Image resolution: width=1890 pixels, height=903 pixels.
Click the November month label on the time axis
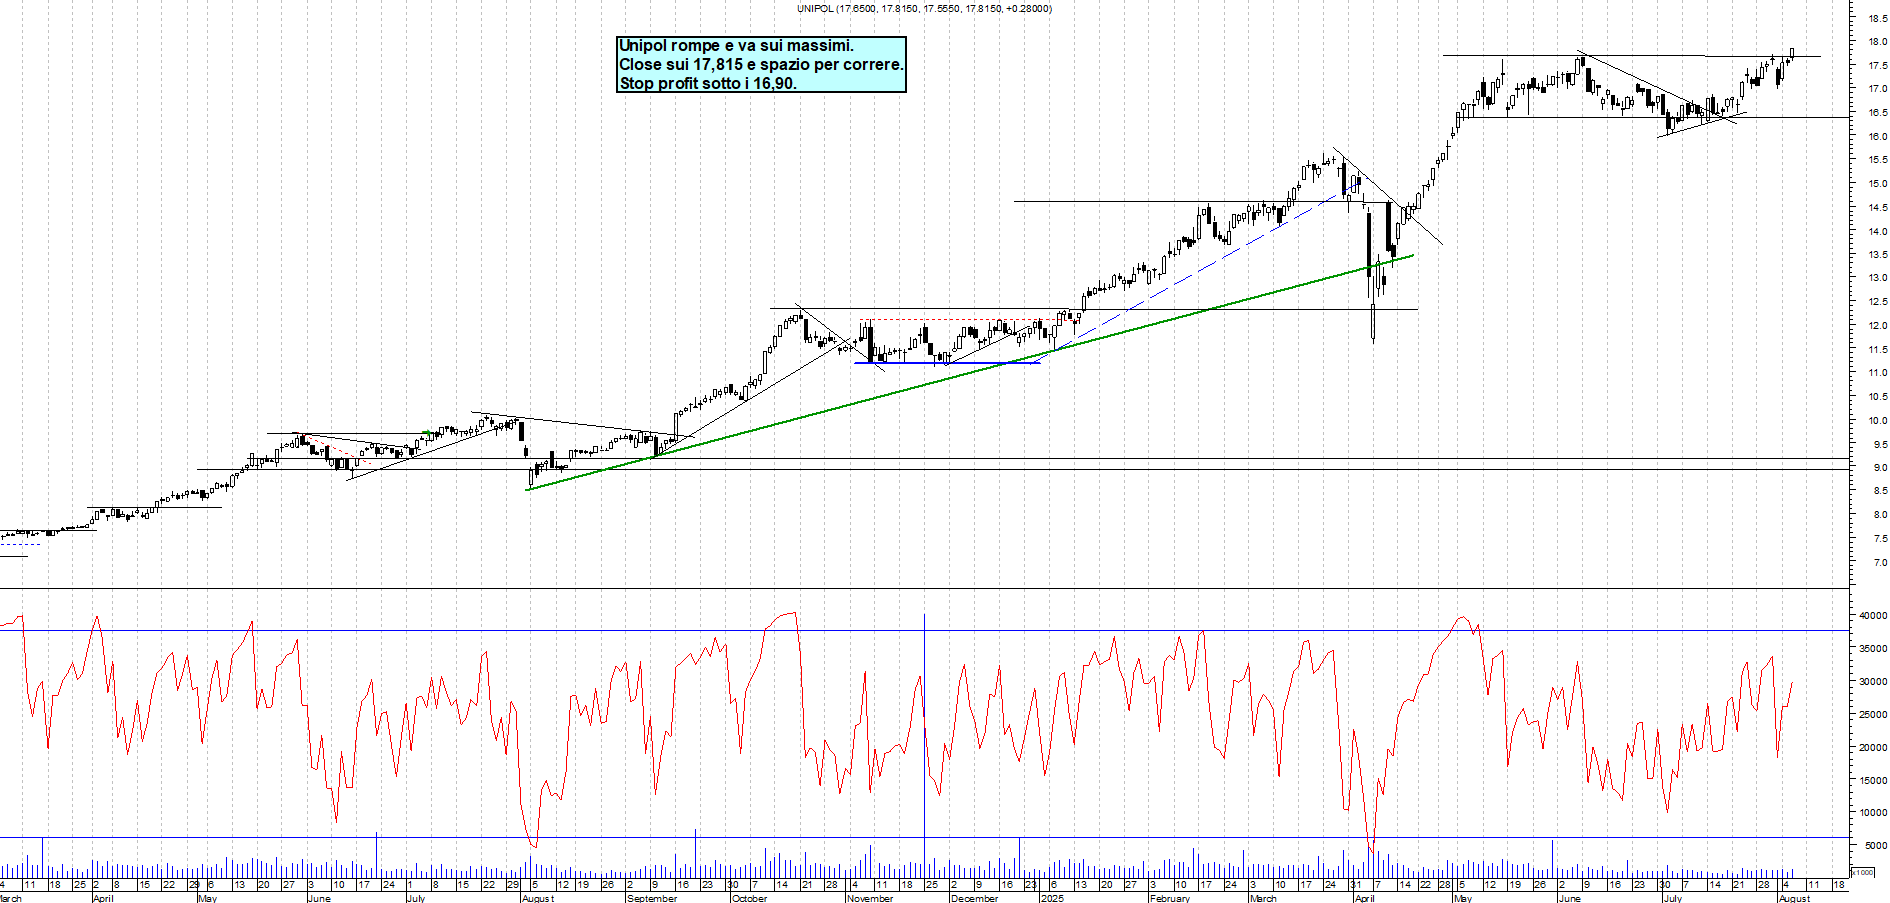[870, 898]
